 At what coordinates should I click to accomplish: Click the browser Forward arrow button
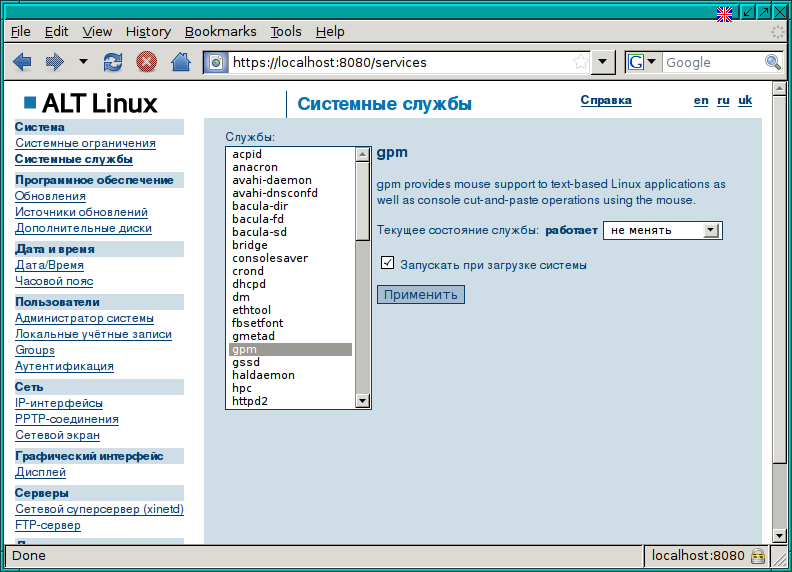(54, 62)
